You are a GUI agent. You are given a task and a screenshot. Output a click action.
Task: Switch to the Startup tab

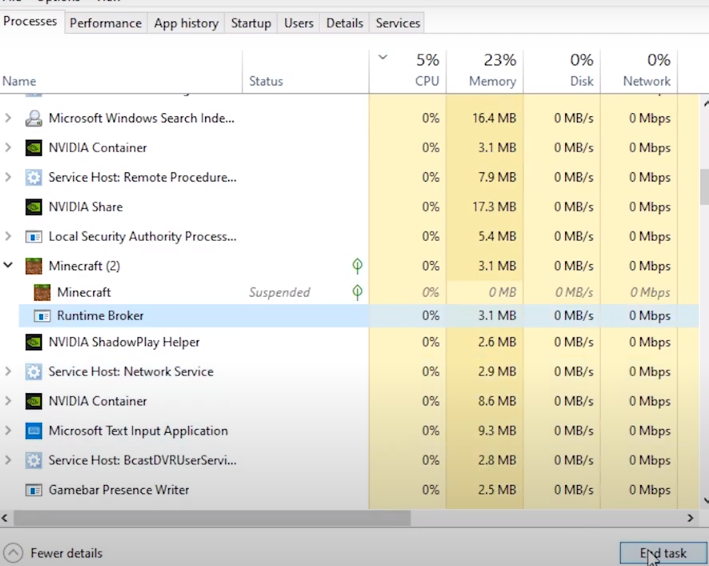pyautogui.click(x=251, y=23)
